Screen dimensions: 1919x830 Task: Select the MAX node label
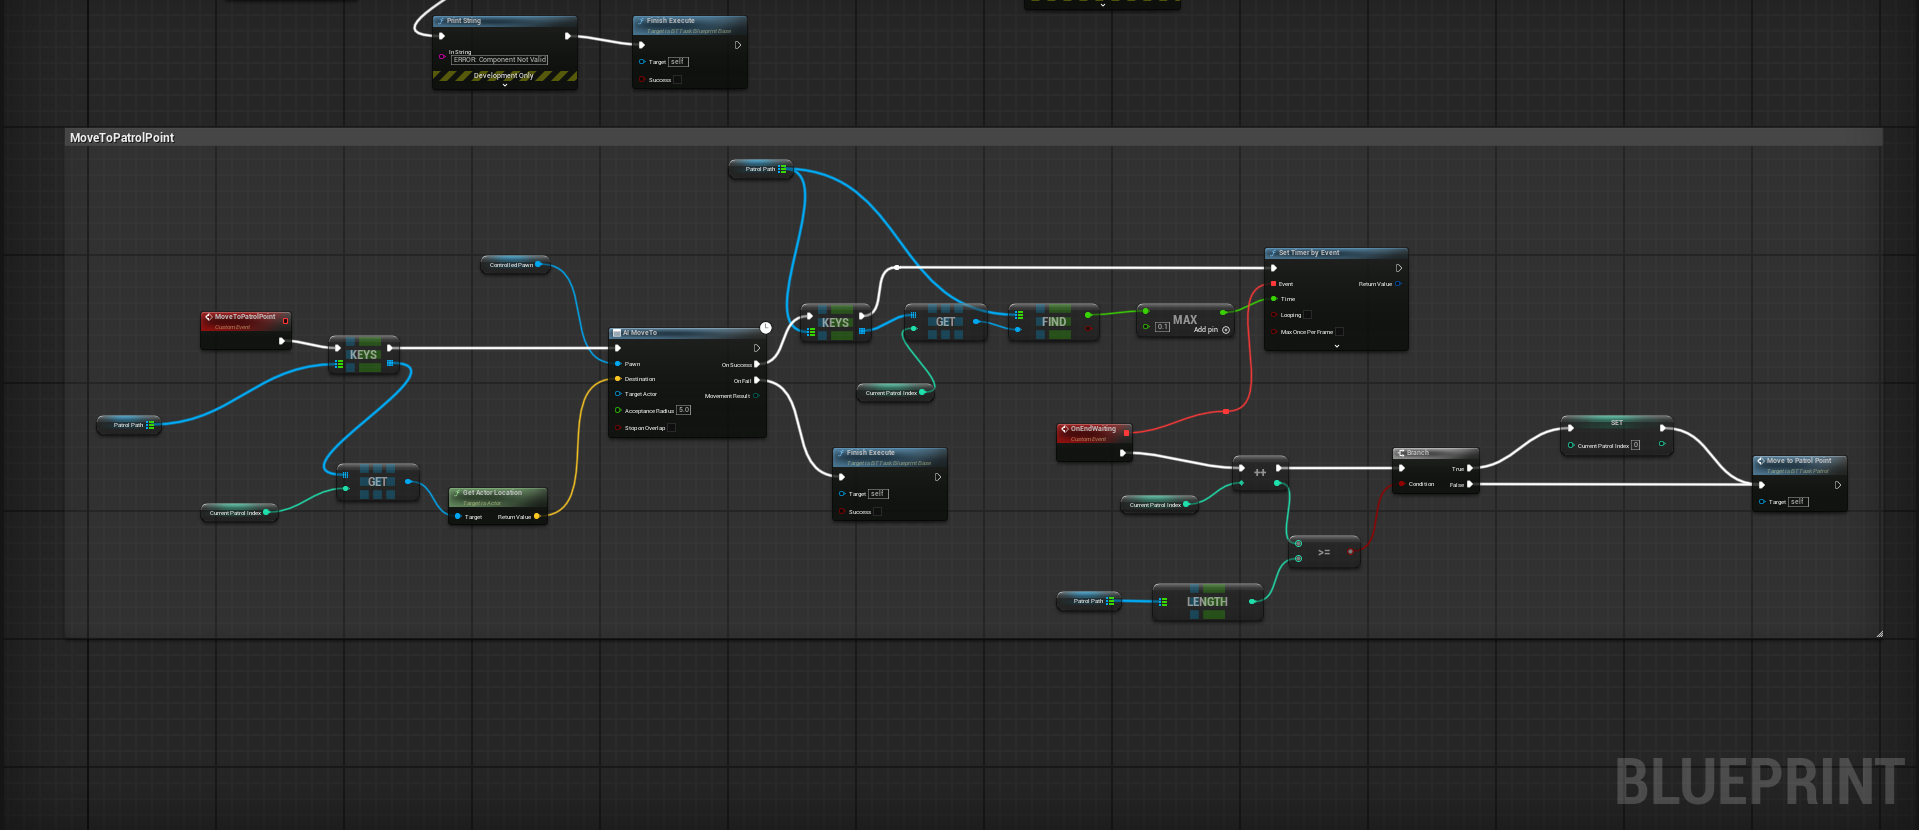1185,320
